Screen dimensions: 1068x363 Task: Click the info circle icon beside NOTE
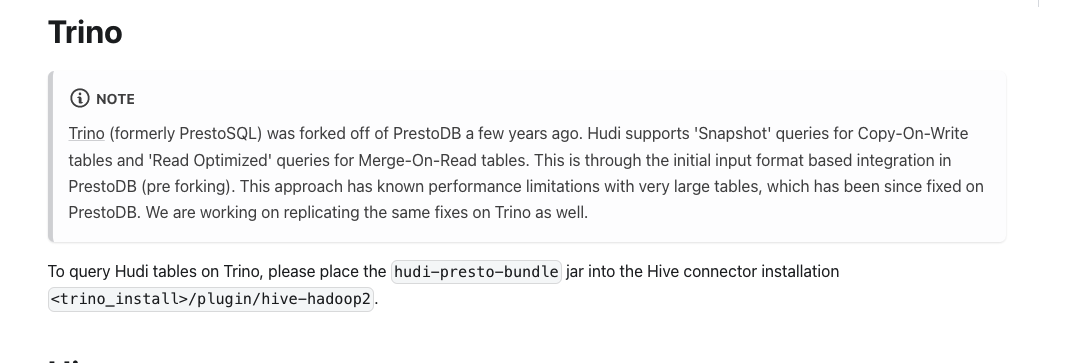80,99
